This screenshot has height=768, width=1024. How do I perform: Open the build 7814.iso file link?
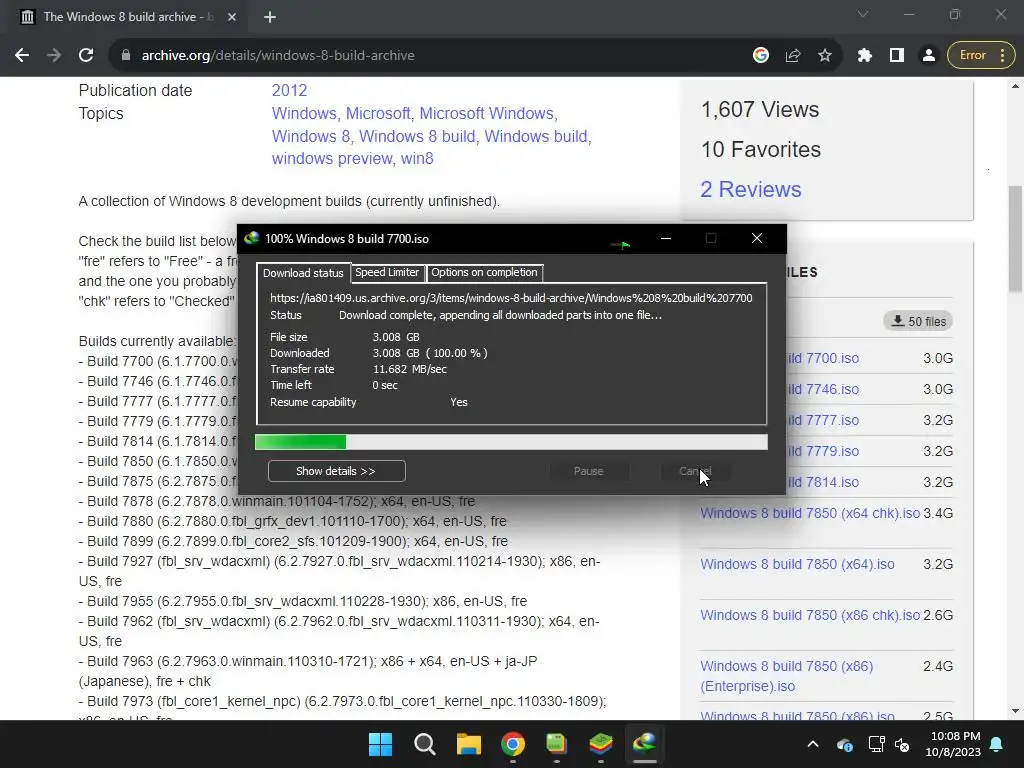point(823,482)
